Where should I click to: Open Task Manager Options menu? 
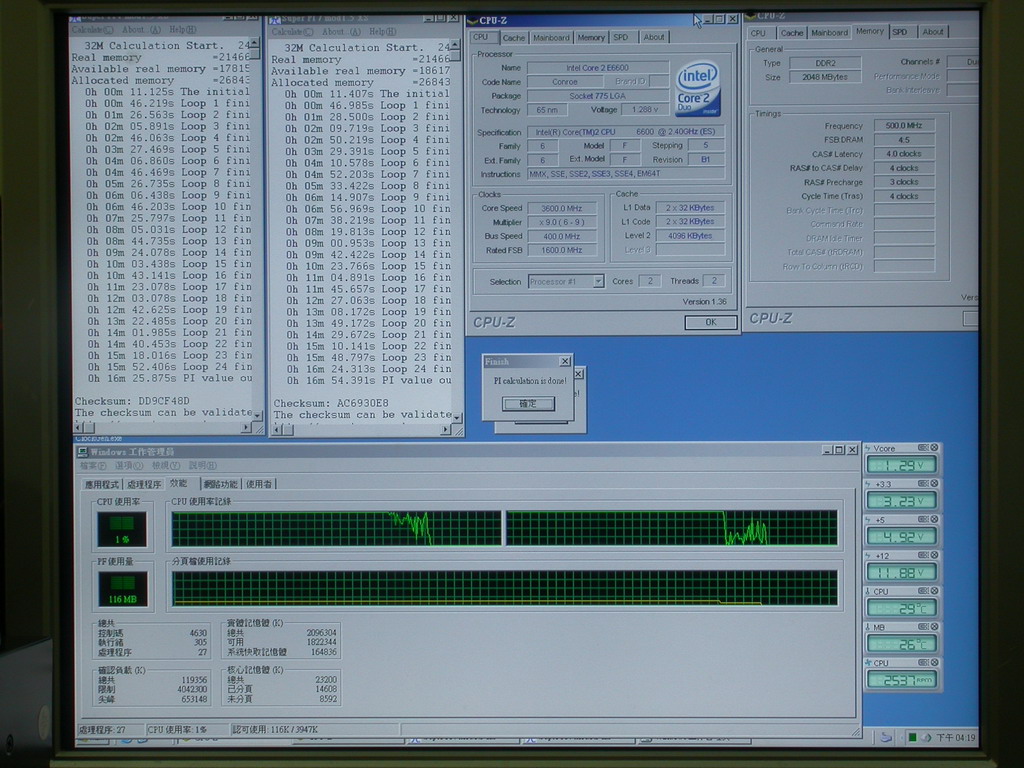[x=129, y=466]
